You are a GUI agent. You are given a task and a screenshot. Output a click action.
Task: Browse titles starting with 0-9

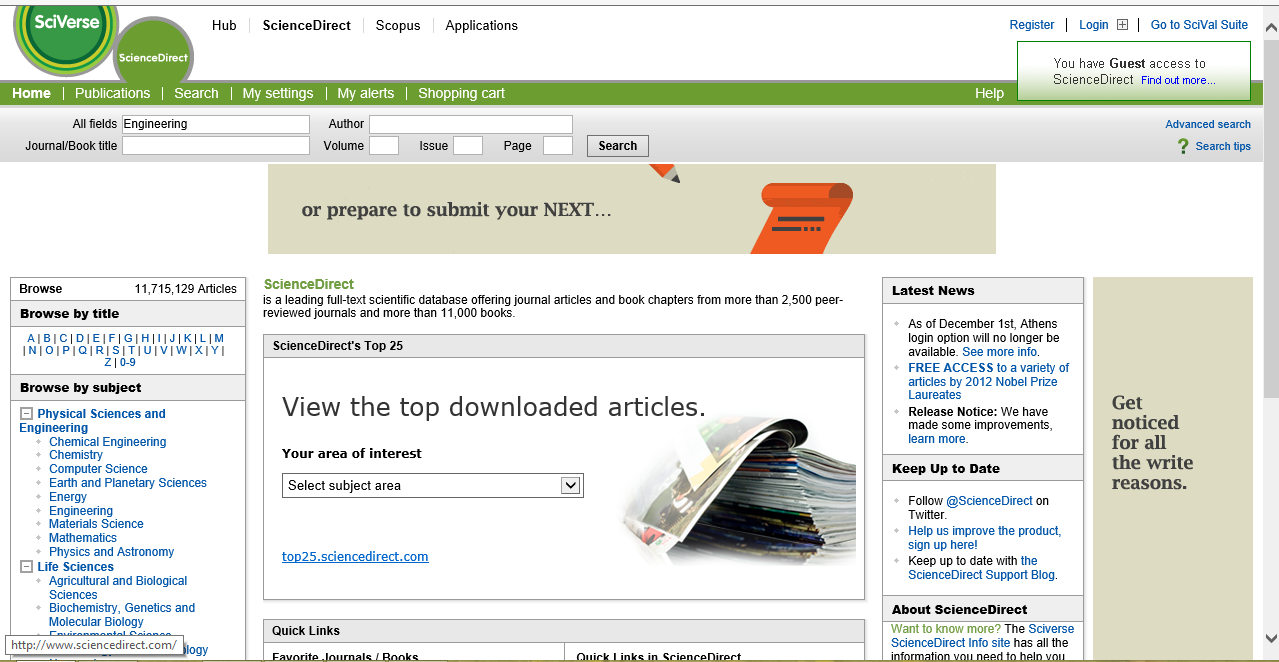click(128, 362)
